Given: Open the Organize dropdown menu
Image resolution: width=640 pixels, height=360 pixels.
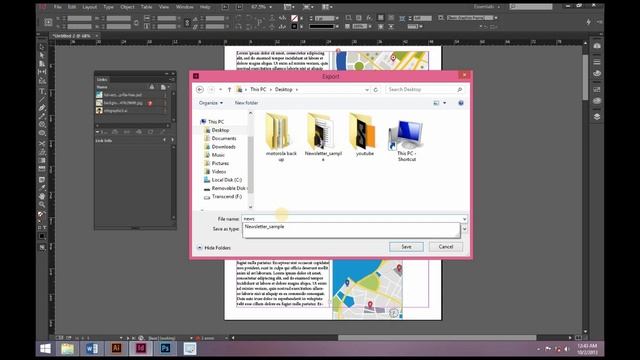Looking at the screenshot, I should pos(211,103).
